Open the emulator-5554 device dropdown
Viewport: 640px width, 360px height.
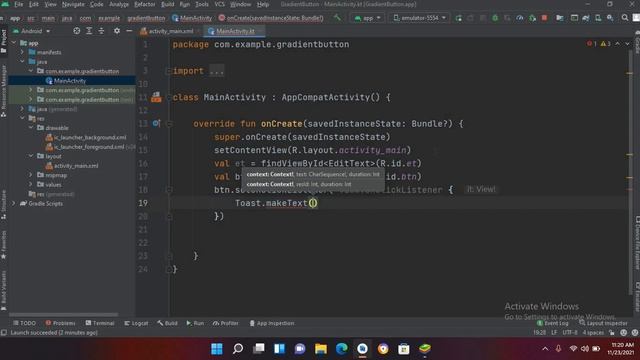coord(419,18)
